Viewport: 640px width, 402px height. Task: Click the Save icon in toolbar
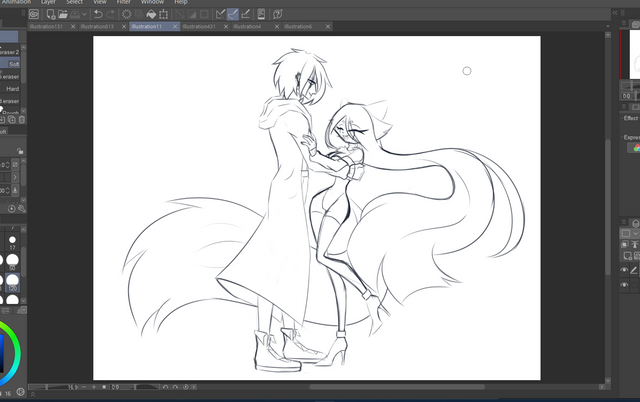click(75, 14)
